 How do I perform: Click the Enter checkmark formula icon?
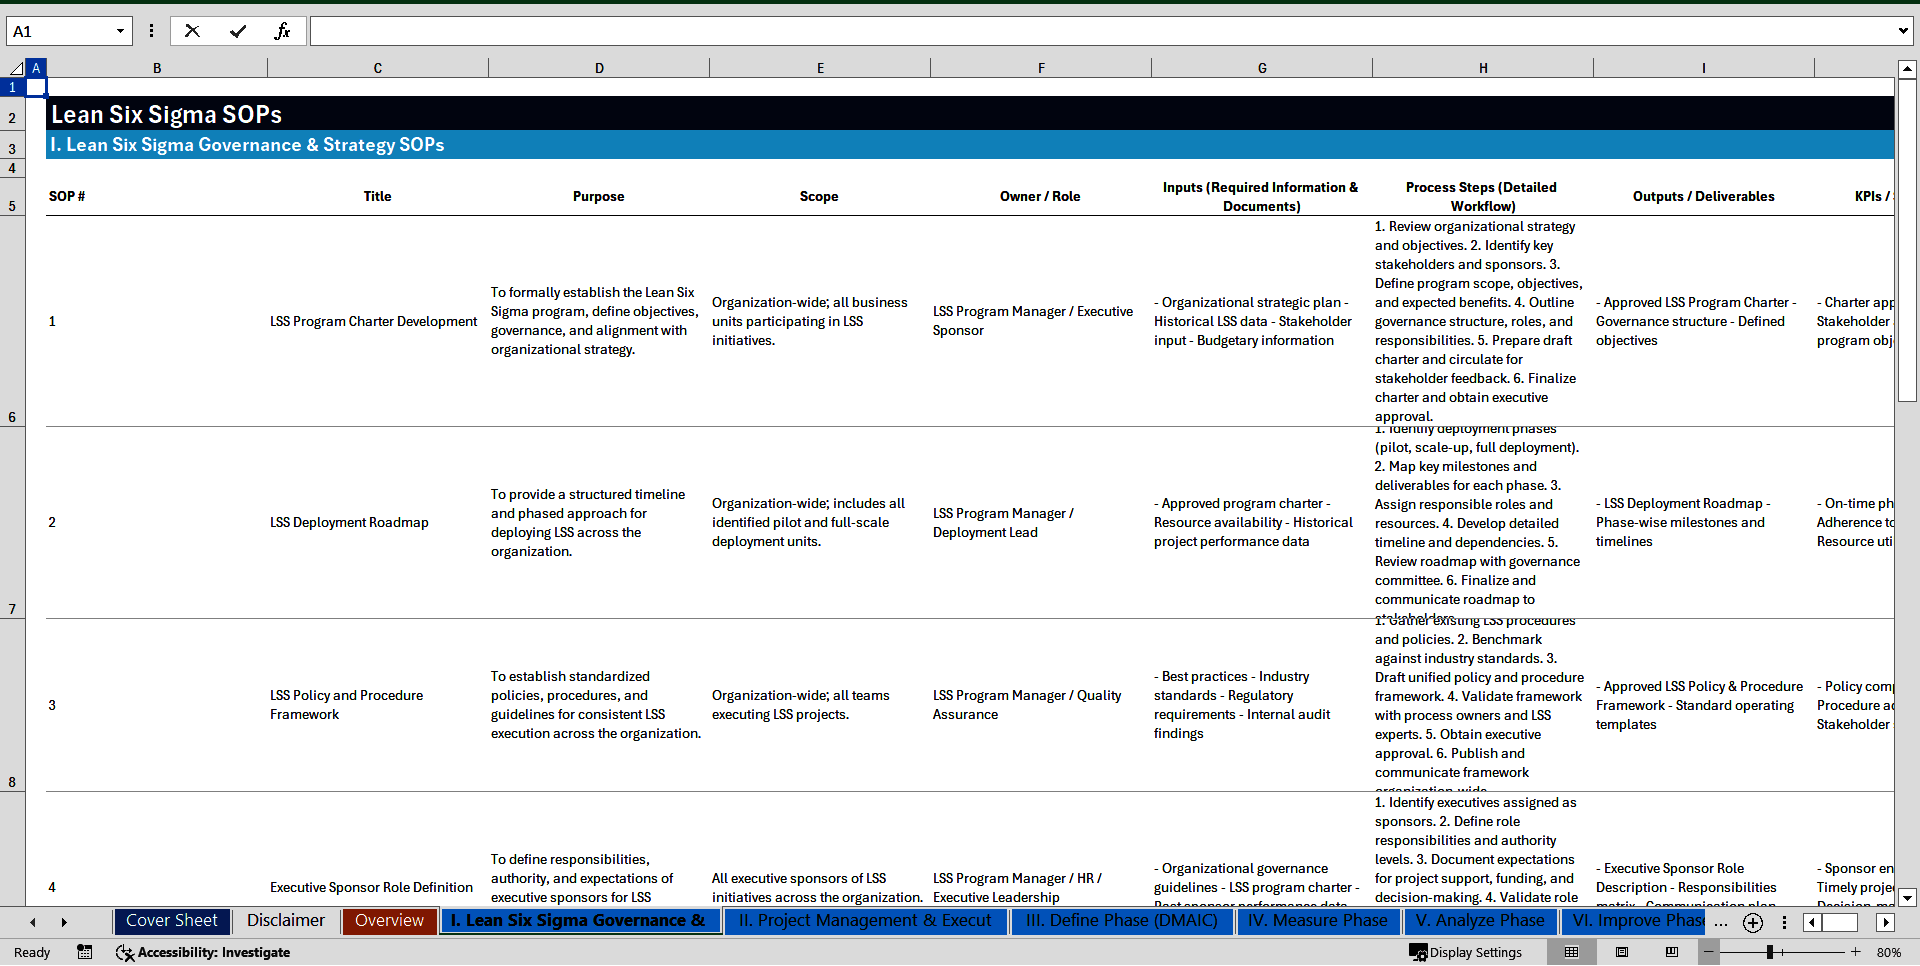[x=238, y=31]
